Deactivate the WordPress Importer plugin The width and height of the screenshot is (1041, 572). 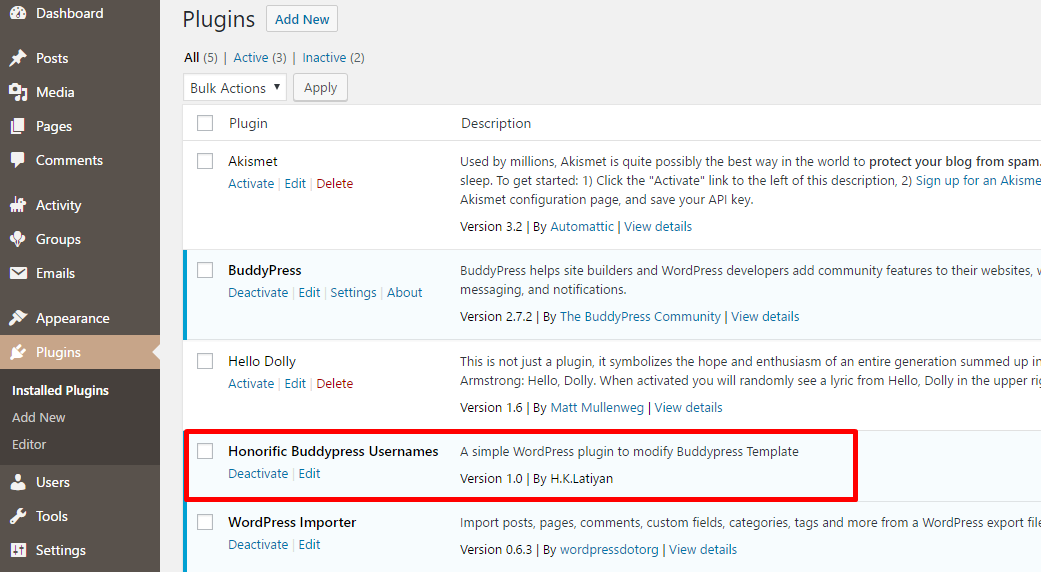[x=258, y=545]
